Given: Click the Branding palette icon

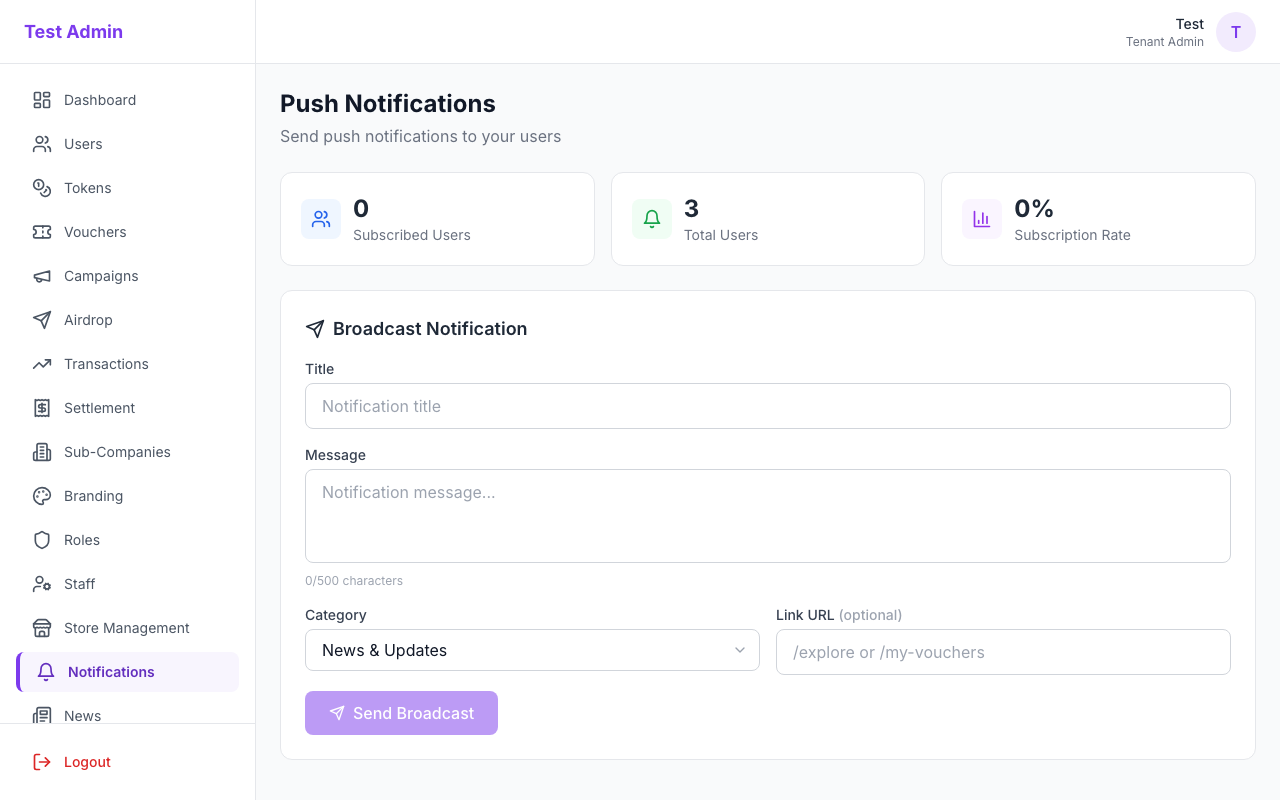Looking at the screenshot, I should (x=41, y=496).
